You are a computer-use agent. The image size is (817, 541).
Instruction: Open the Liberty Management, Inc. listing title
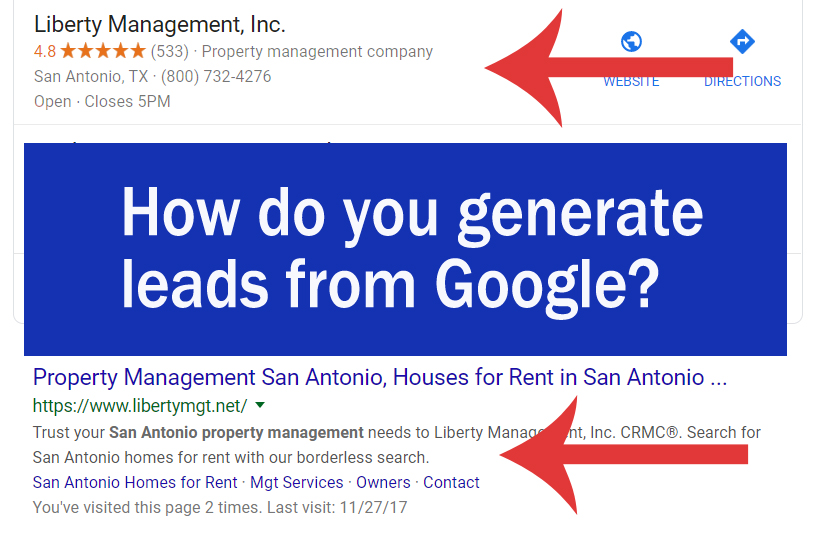159,24
